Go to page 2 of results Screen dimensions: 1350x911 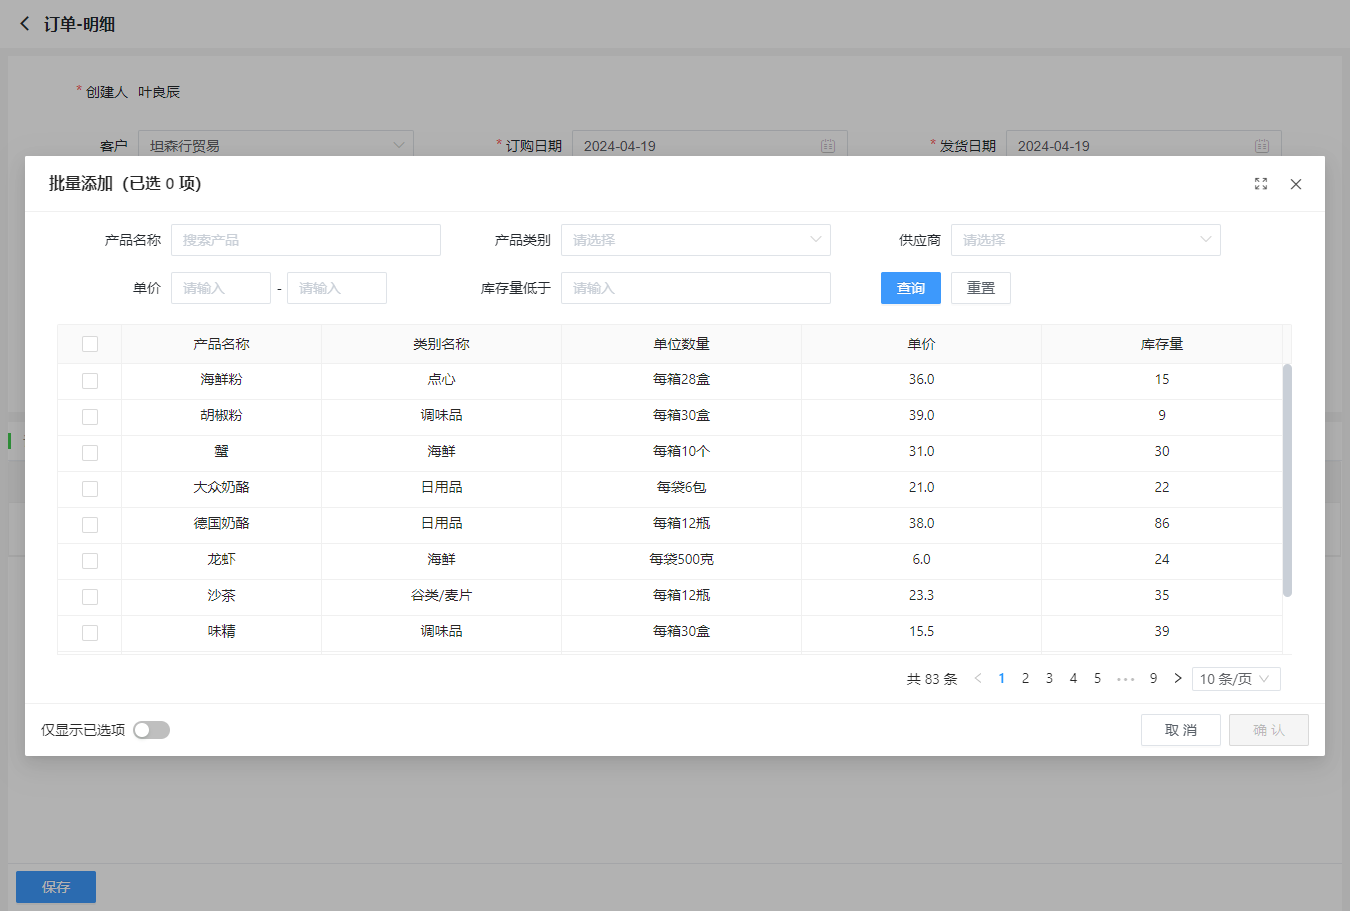click(1025, 679)
